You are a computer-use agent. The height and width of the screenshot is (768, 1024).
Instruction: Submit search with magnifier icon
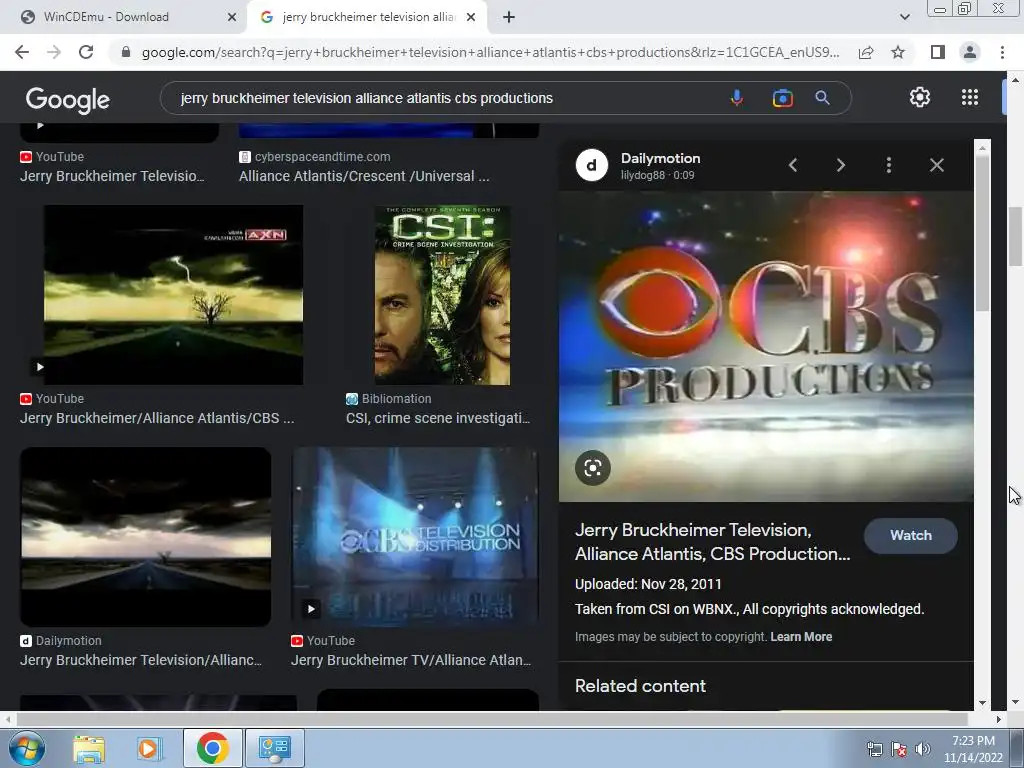[822, 98]
